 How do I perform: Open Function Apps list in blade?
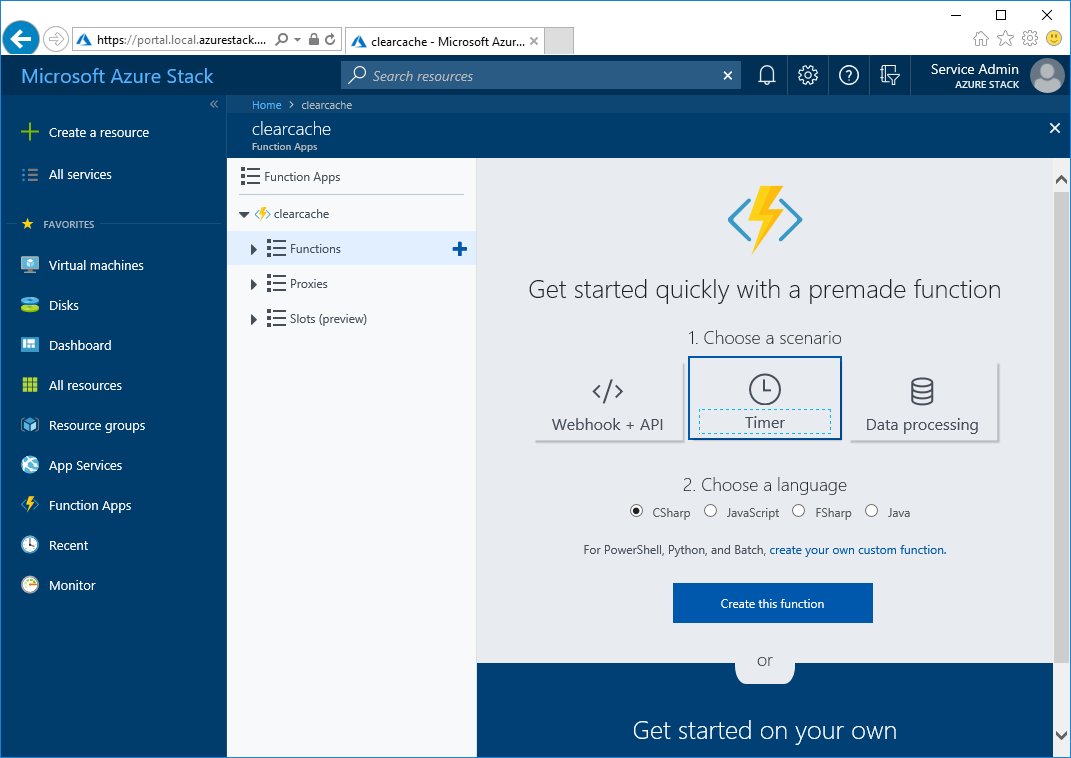pyautogui.click(x=301, y=176)
